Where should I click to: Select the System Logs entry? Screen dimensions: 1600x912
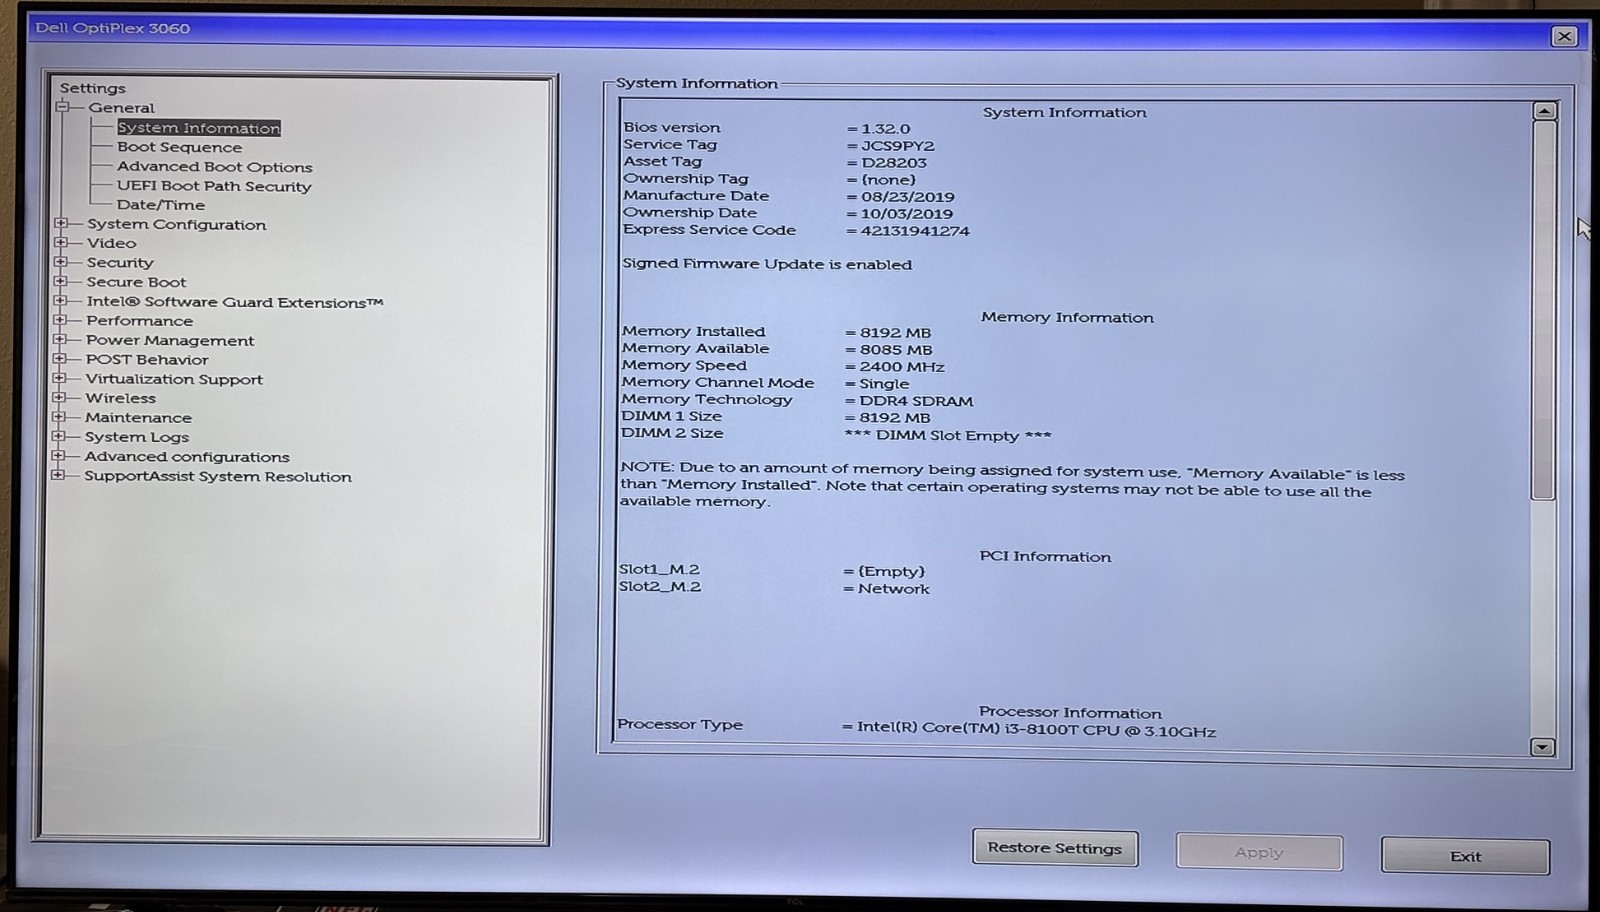(x=137, y=437)
